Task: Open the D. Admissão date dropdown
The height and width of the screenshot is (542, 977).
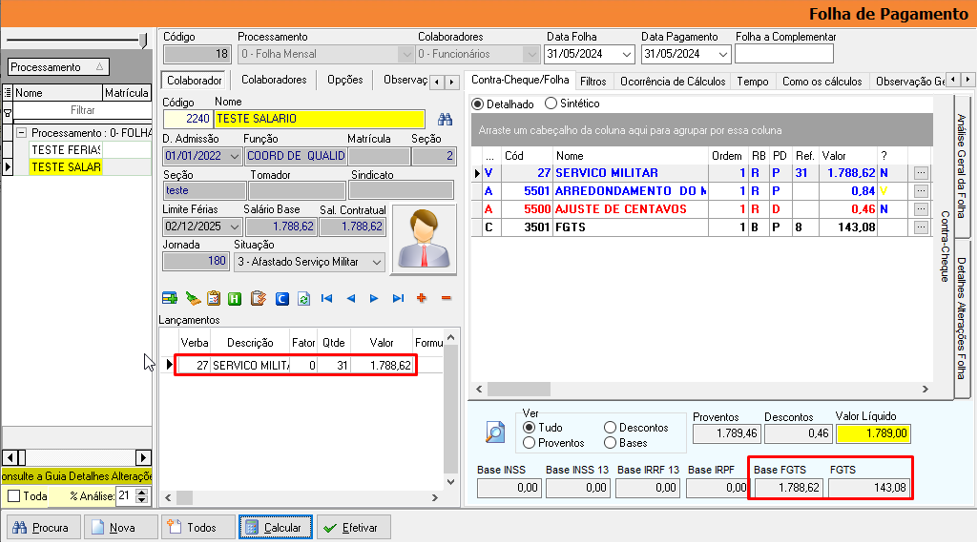Action: coord(234,156)
